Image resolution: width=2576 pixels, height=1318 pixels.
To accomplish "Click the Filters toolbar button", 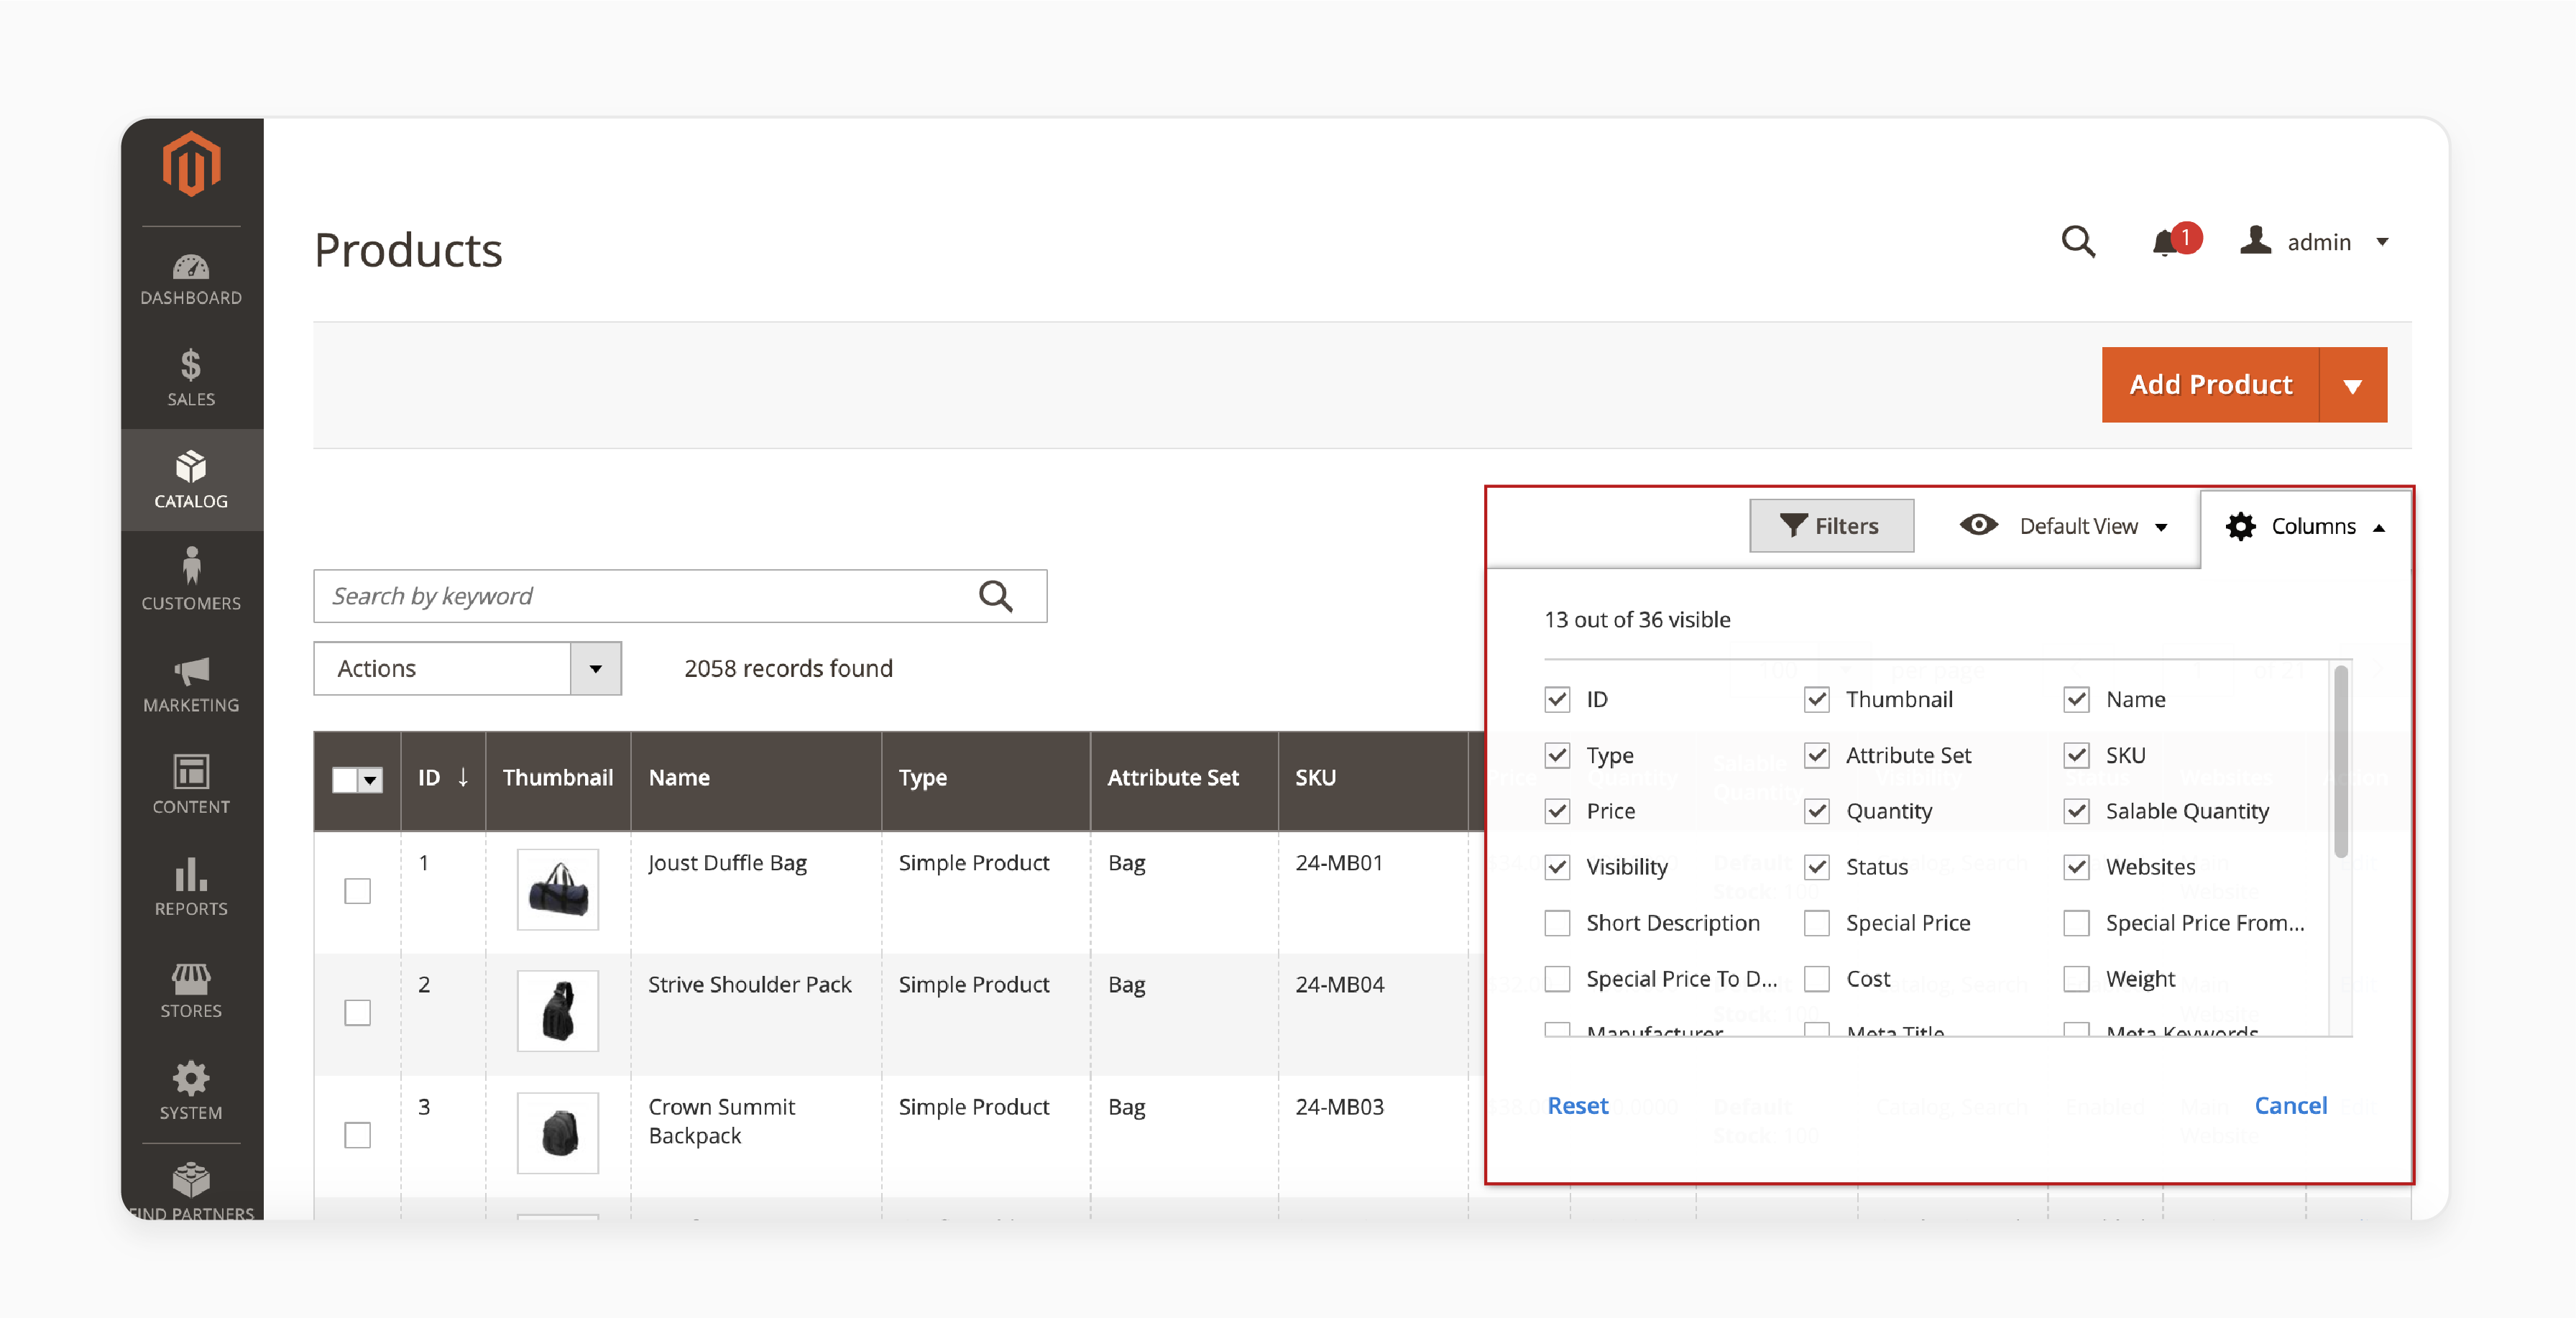I will pos(1828,526).
